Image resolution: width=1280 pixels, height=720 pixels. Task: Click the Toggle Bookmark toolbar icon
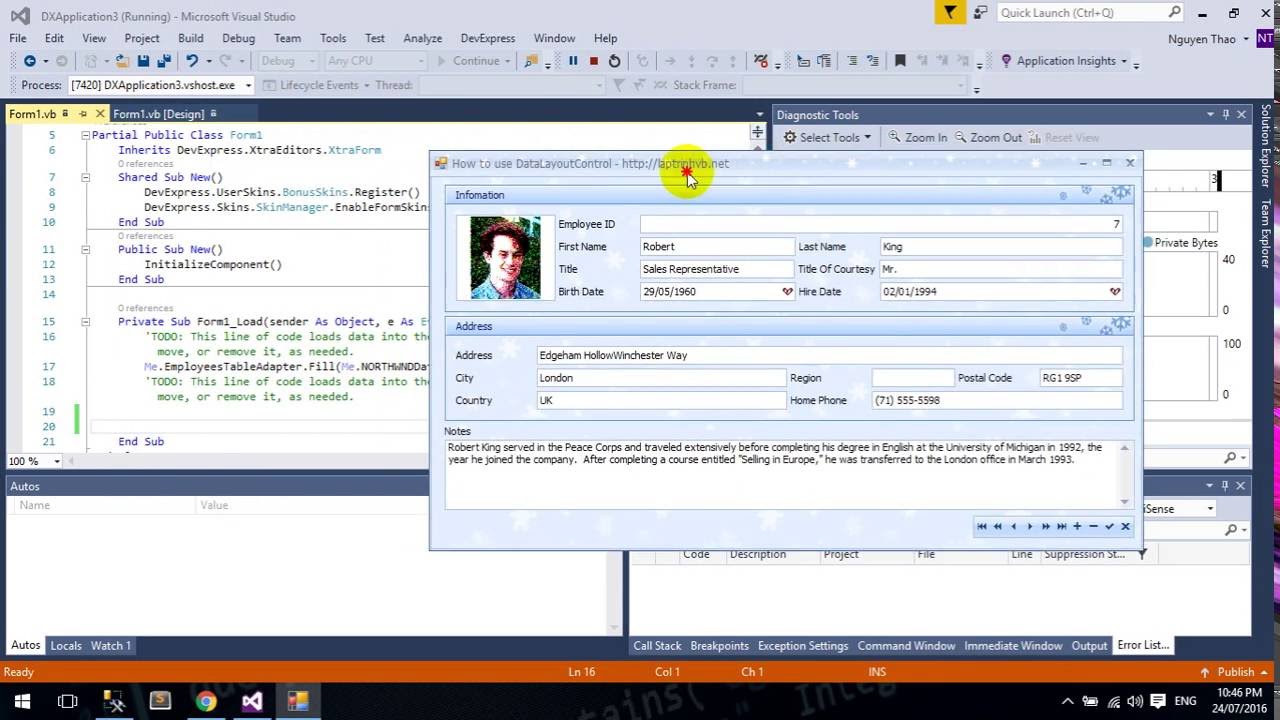tap(900, 61)
